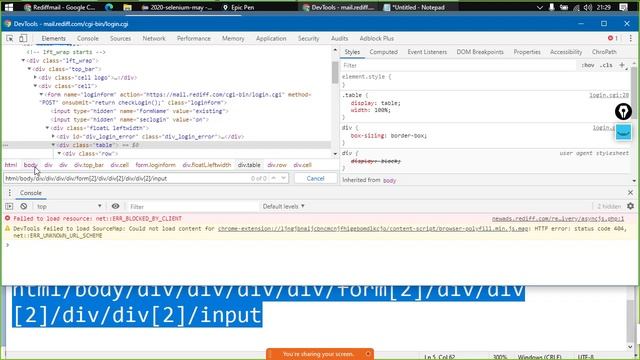Viewport: 640px width, 360px height.
Task: Select html in the breadcrumb trail
Action: tap(11, 165)
